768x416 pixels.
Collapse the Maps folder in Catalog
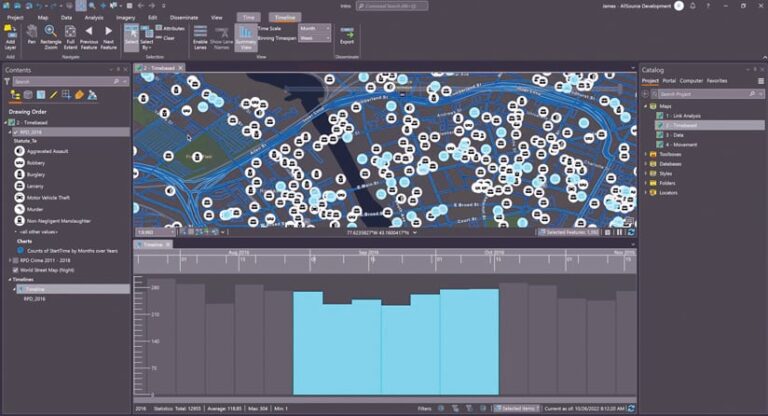coord(646,106)
